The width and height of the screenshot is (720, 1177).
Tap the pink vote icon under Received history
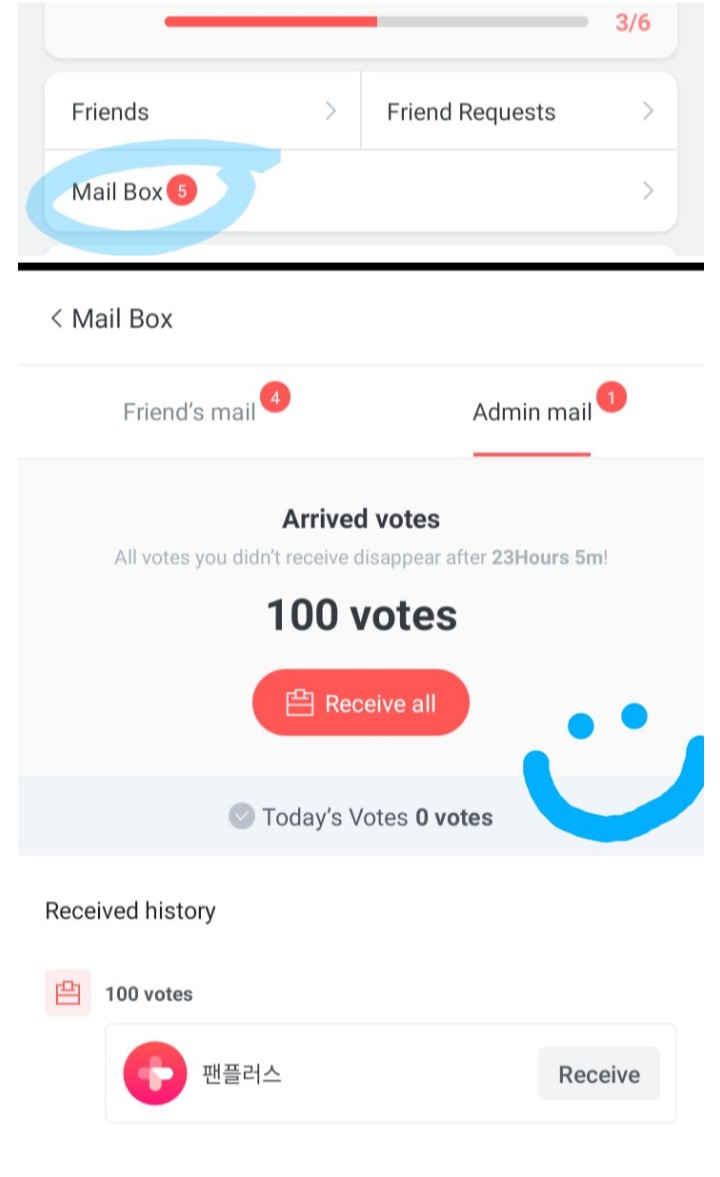click(x=68, y=993)
